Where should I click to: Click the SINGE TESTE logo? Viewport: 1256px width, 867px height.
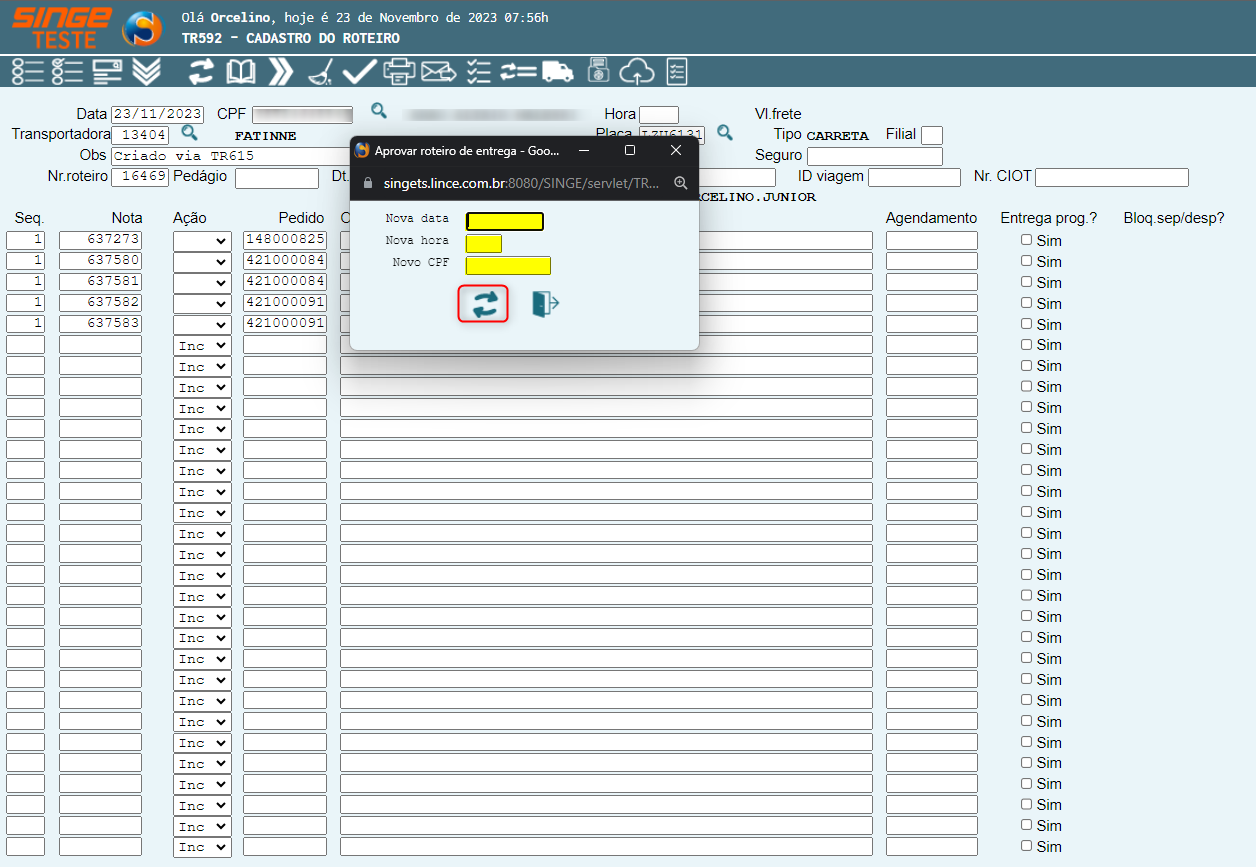pyautogui.click(x=62, y=27)
